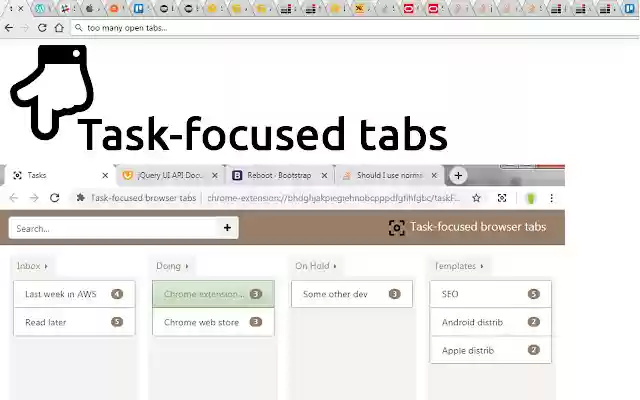Image resolution: width=640 pixels, height=400 pixels.
Task: Close the Tasks tab
Action: click(105, 175)
